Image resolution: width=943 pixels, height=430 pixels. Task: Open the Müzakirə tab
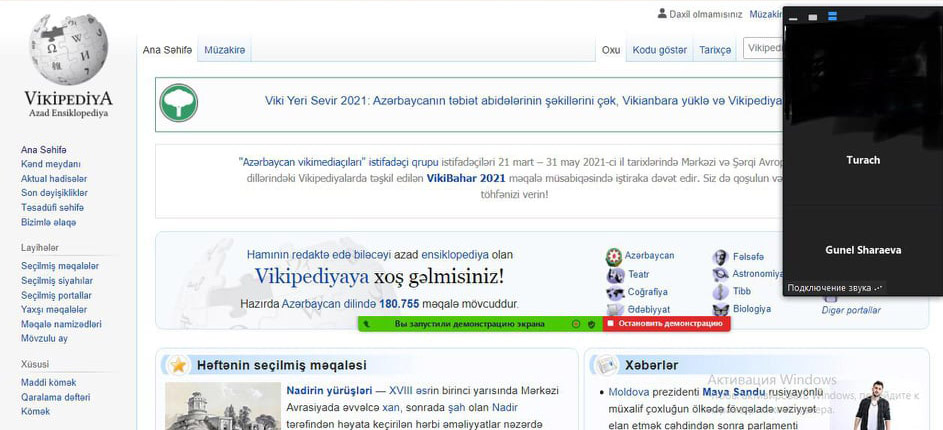click(x=224, y=51)
